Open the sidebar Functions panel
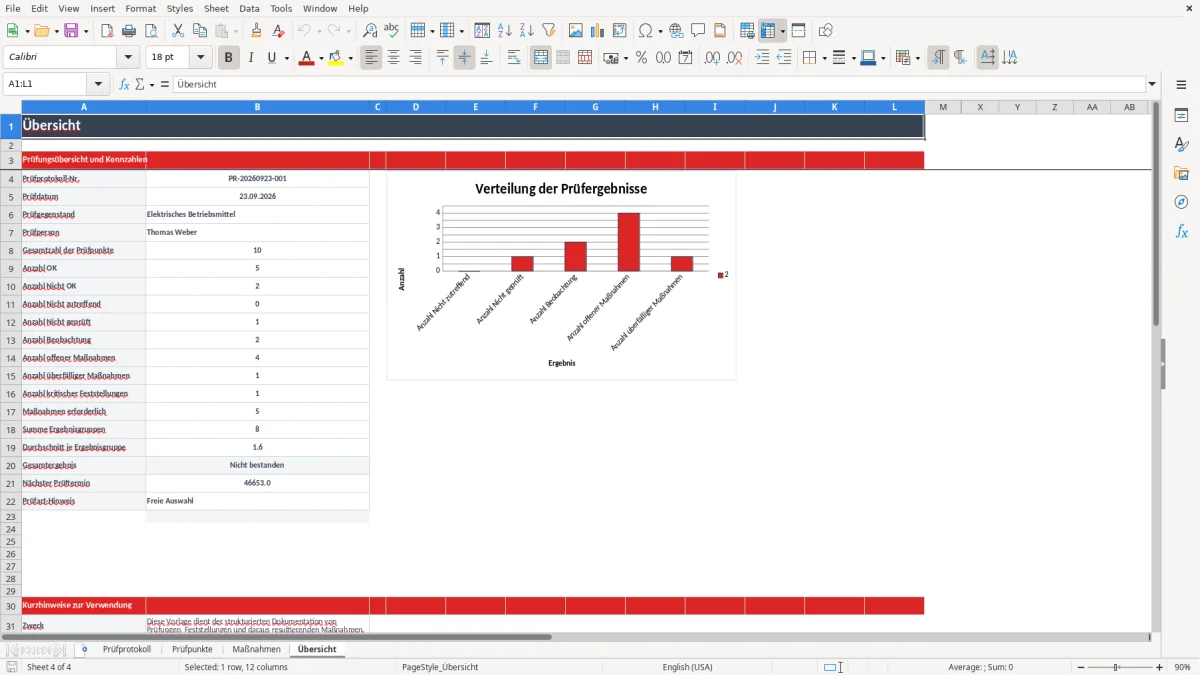The image size is (1200, 675). tap(1181, 232)
